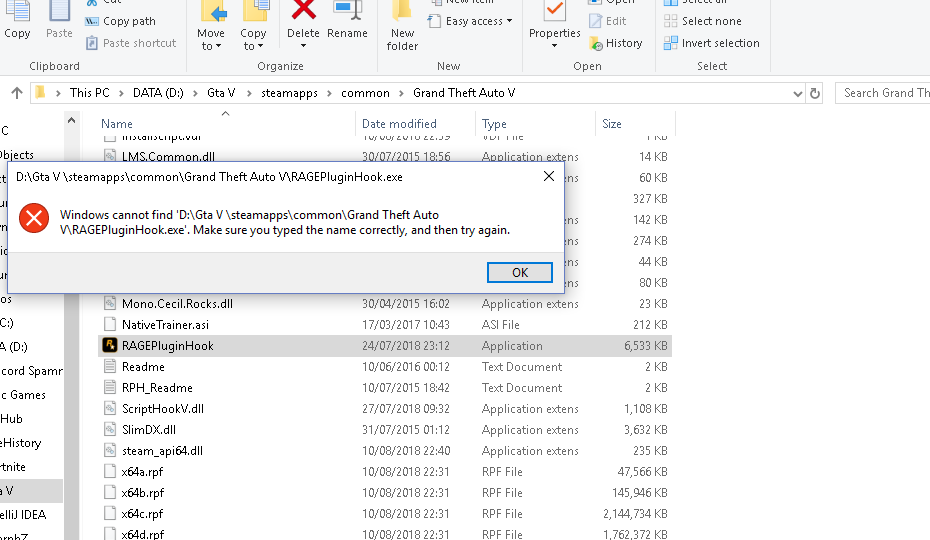The image size is (930, 540).
Task: Click Grand Theft Auto V breadcrumb segment
Action: tap(464, 93)
